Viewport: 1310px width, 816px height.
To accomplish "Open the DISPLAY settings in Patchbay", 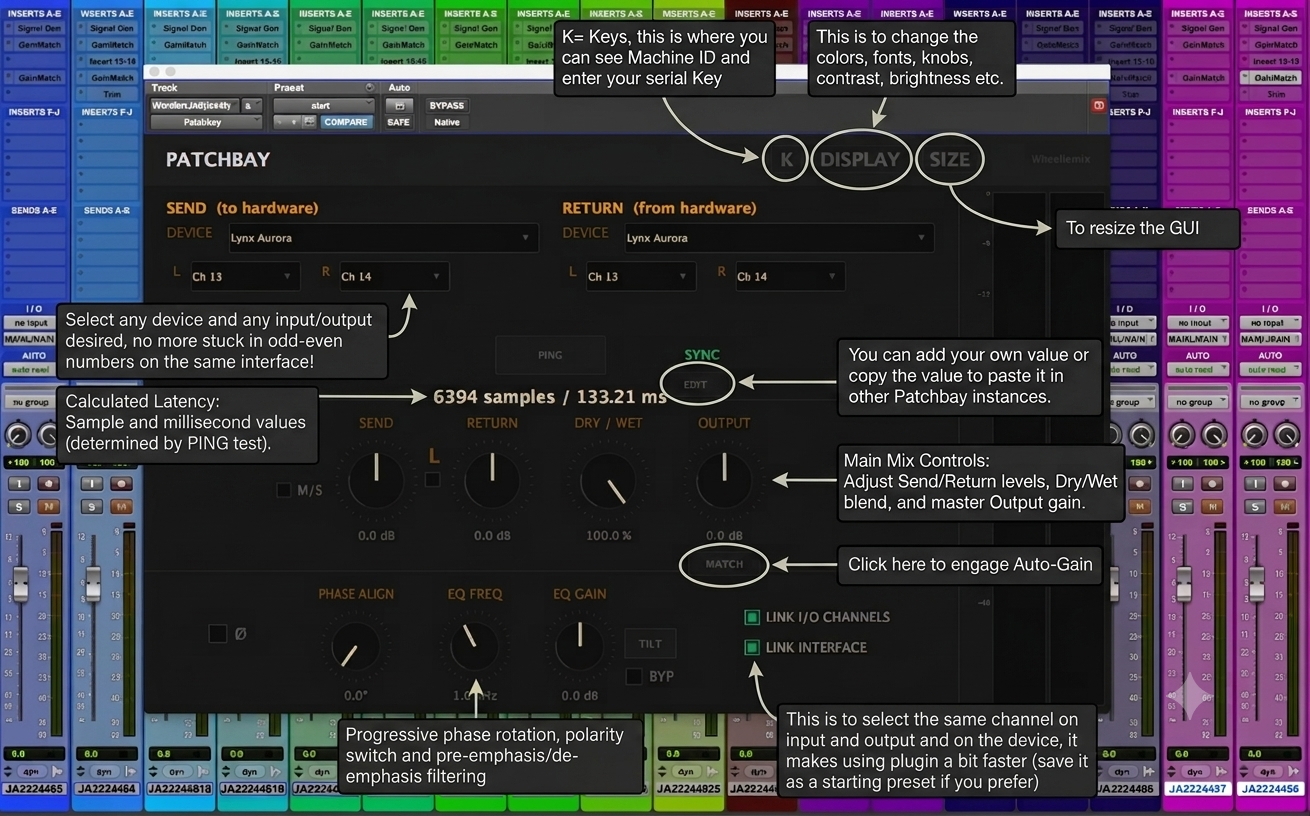I will click(860, 159).
